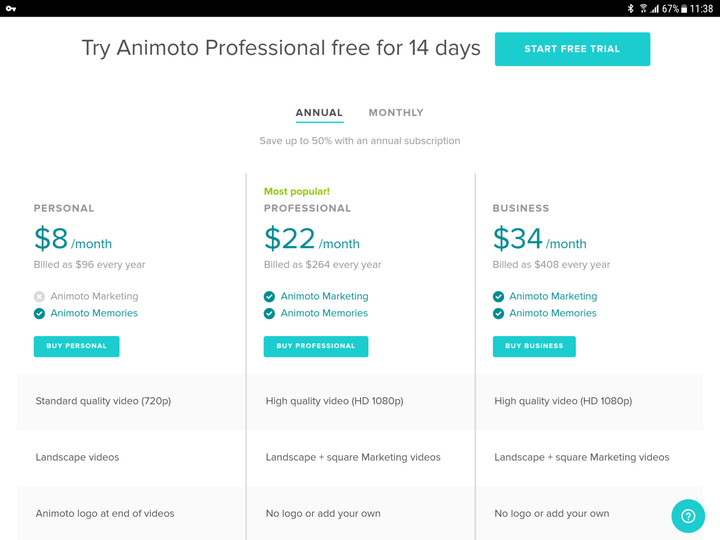Start the free 14-day trial

572,49
